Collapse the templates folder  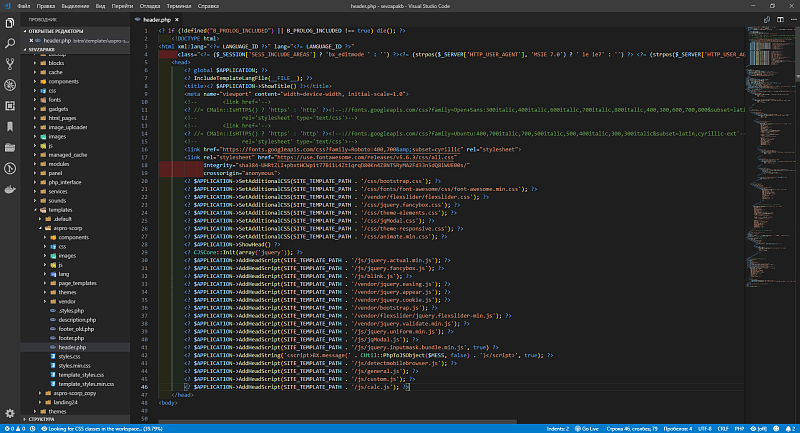point(60,210)
